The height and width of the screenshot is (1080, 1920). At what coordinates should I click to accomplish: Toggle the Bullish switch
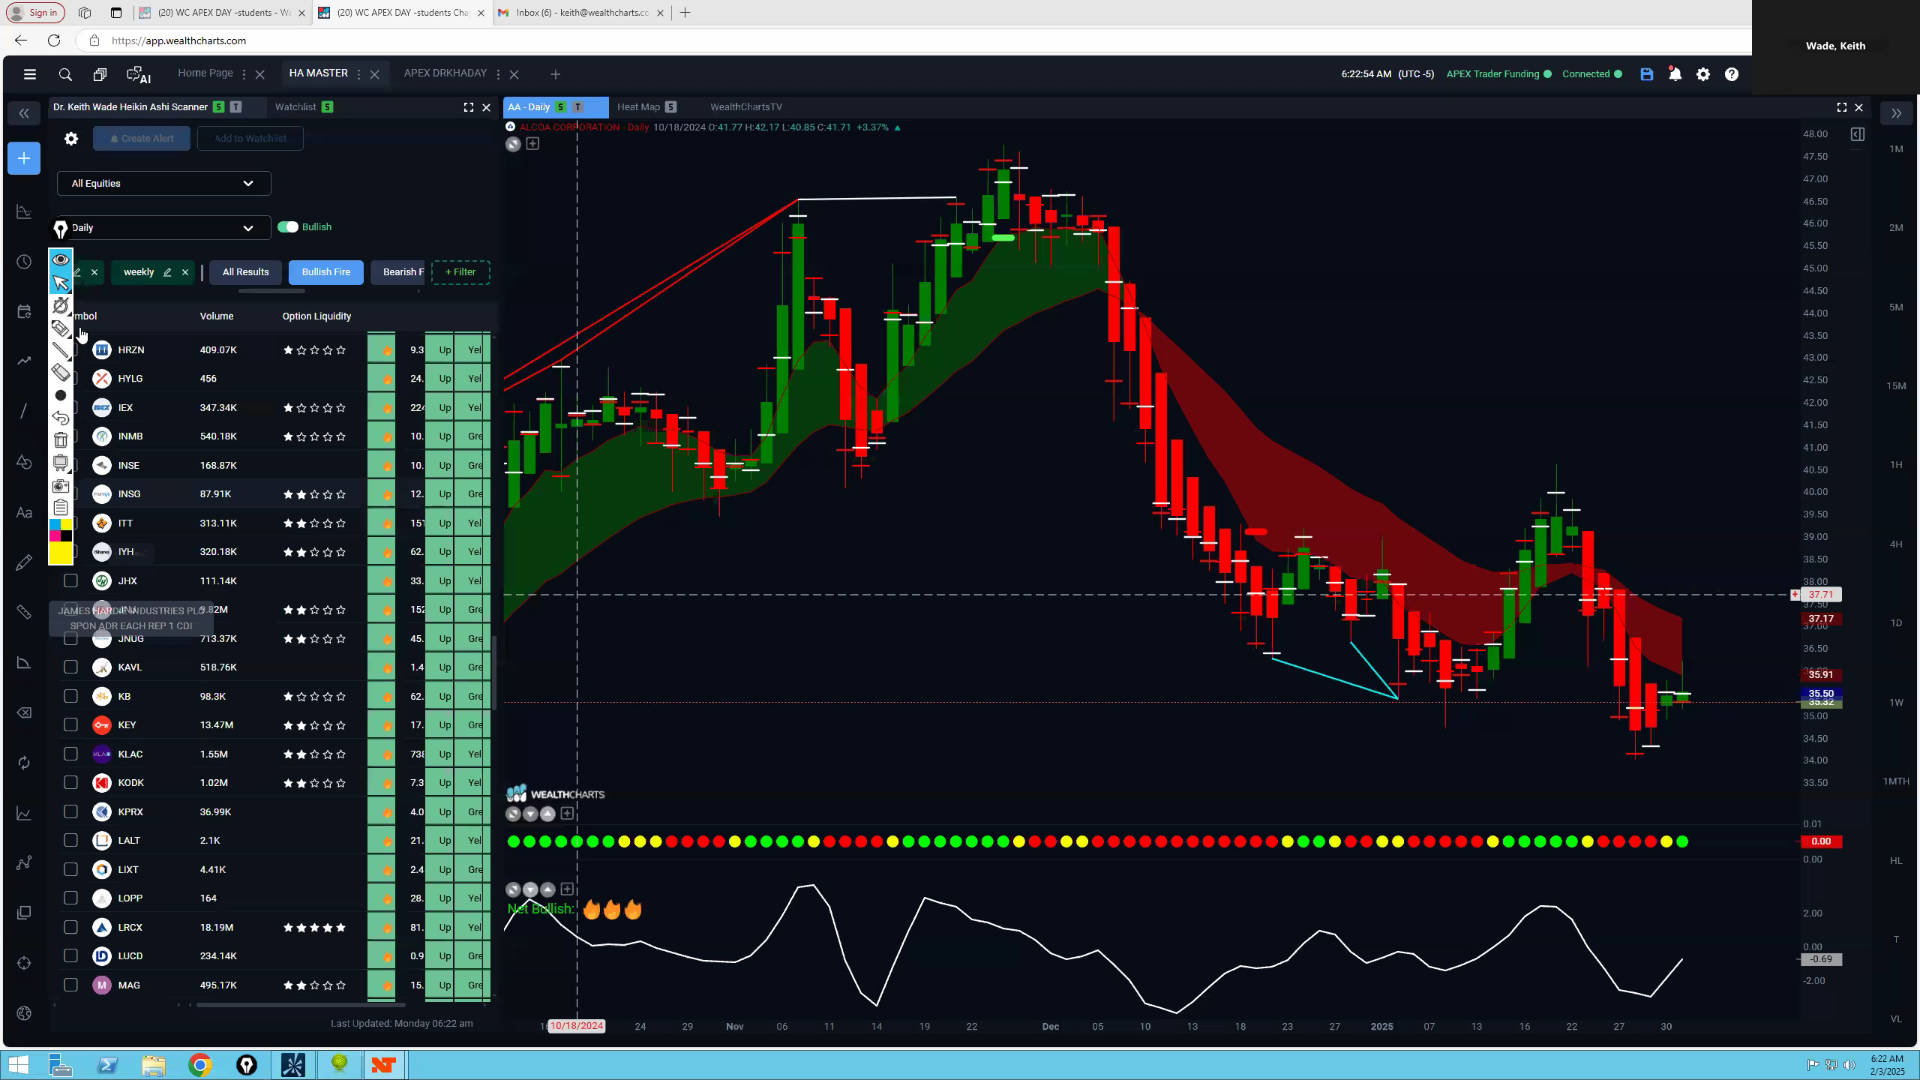tap(288, 227)
